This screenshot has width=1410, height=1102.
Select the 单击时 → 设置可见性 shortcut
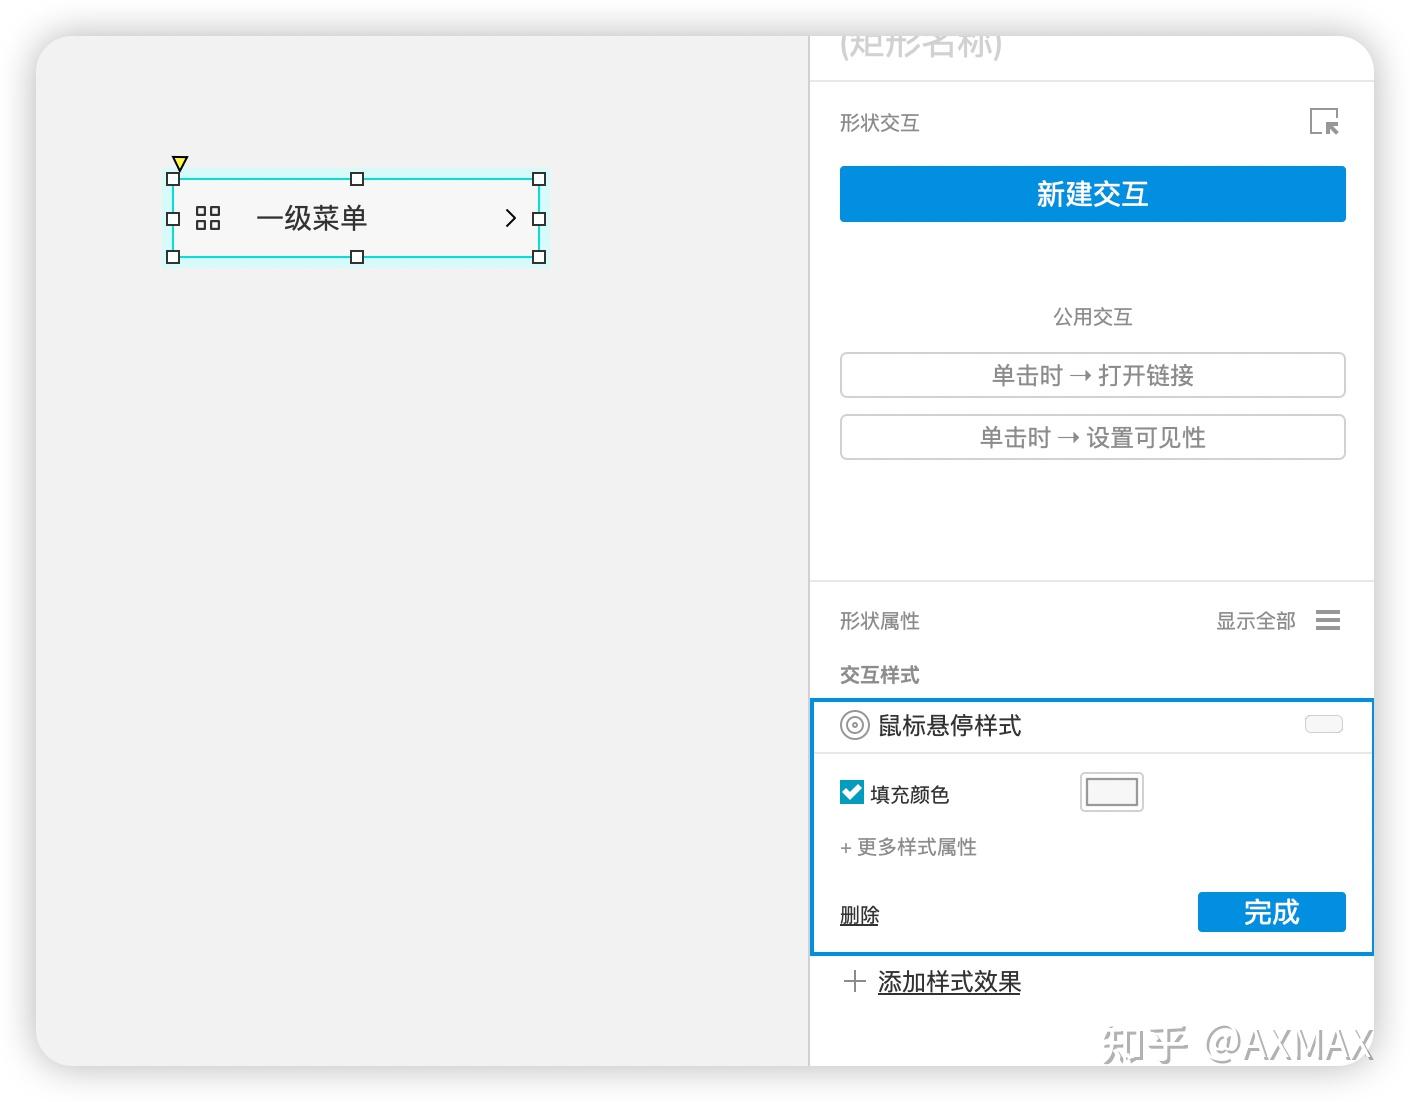(x=1092, y=437)
